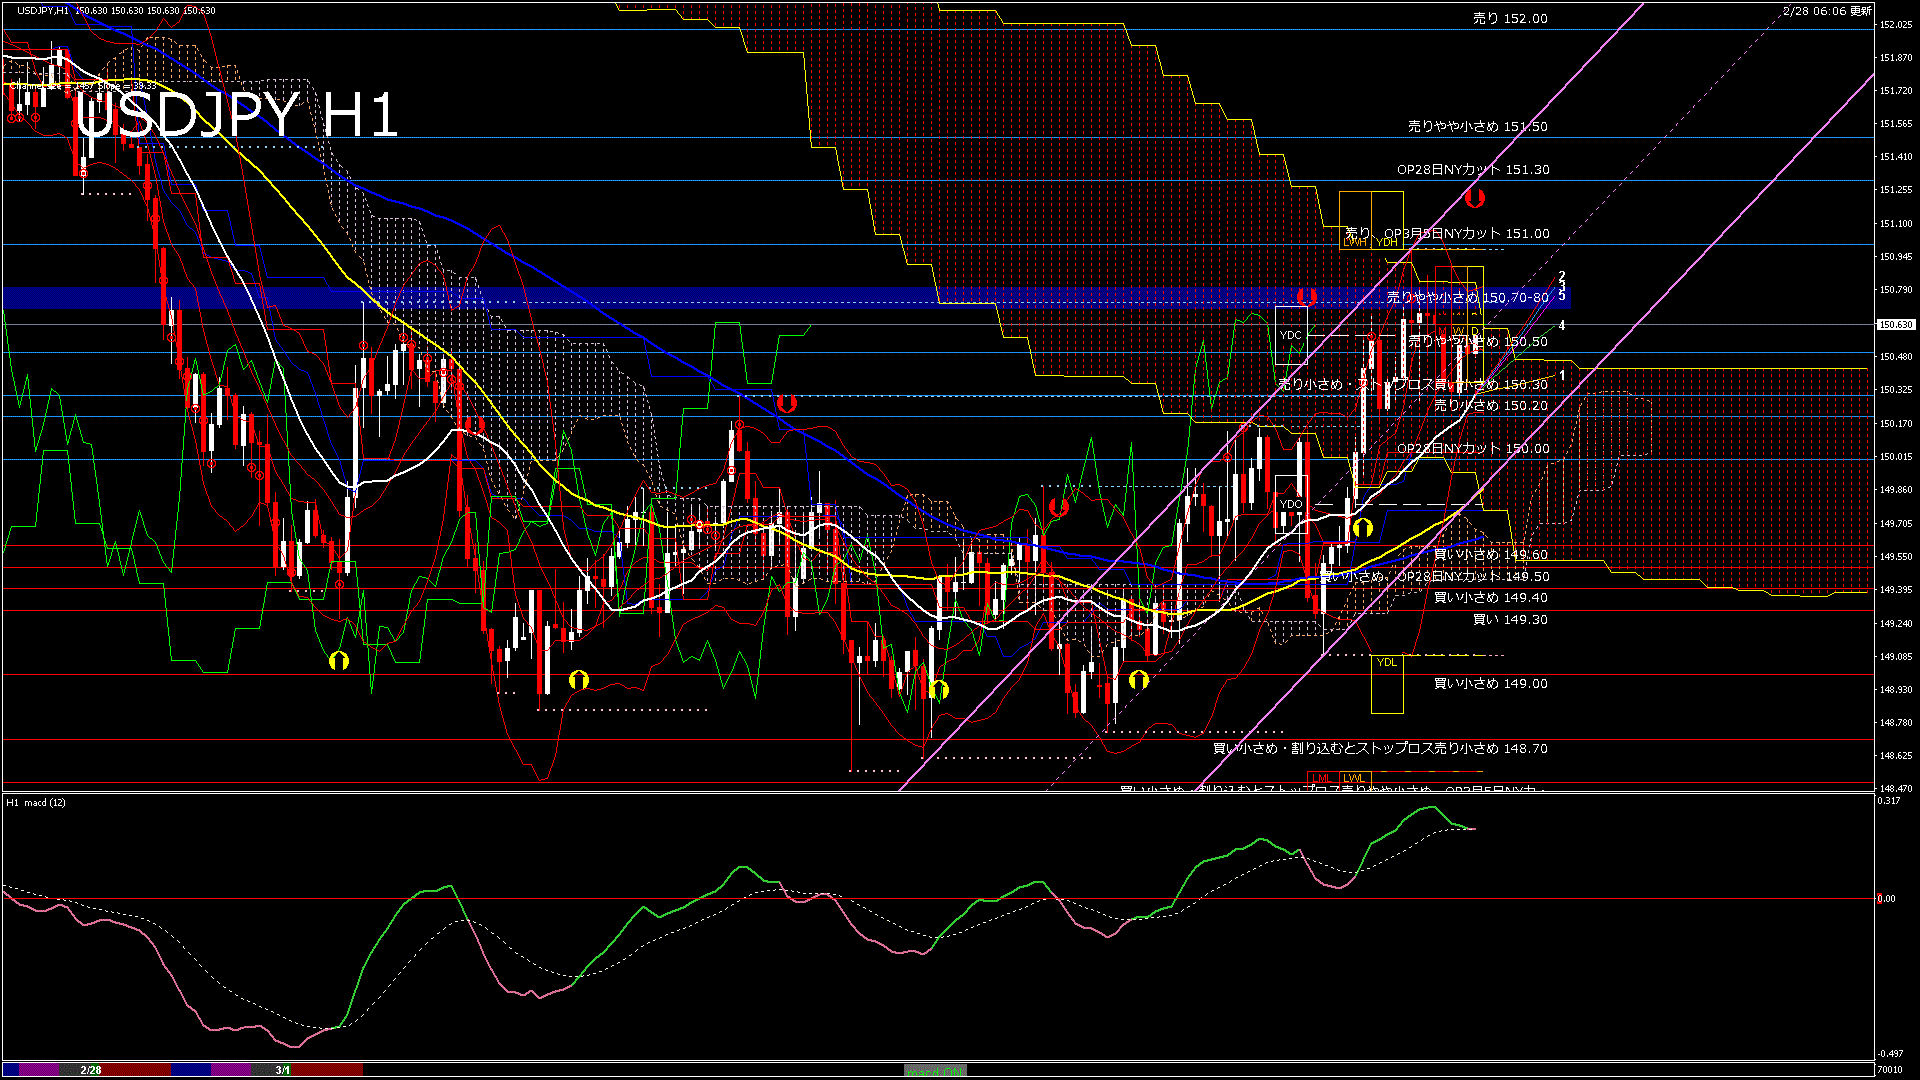Click the leftmost yellow up arrow marker
The width and height of the screenshot is (1920, 1080).
[339, 660]
